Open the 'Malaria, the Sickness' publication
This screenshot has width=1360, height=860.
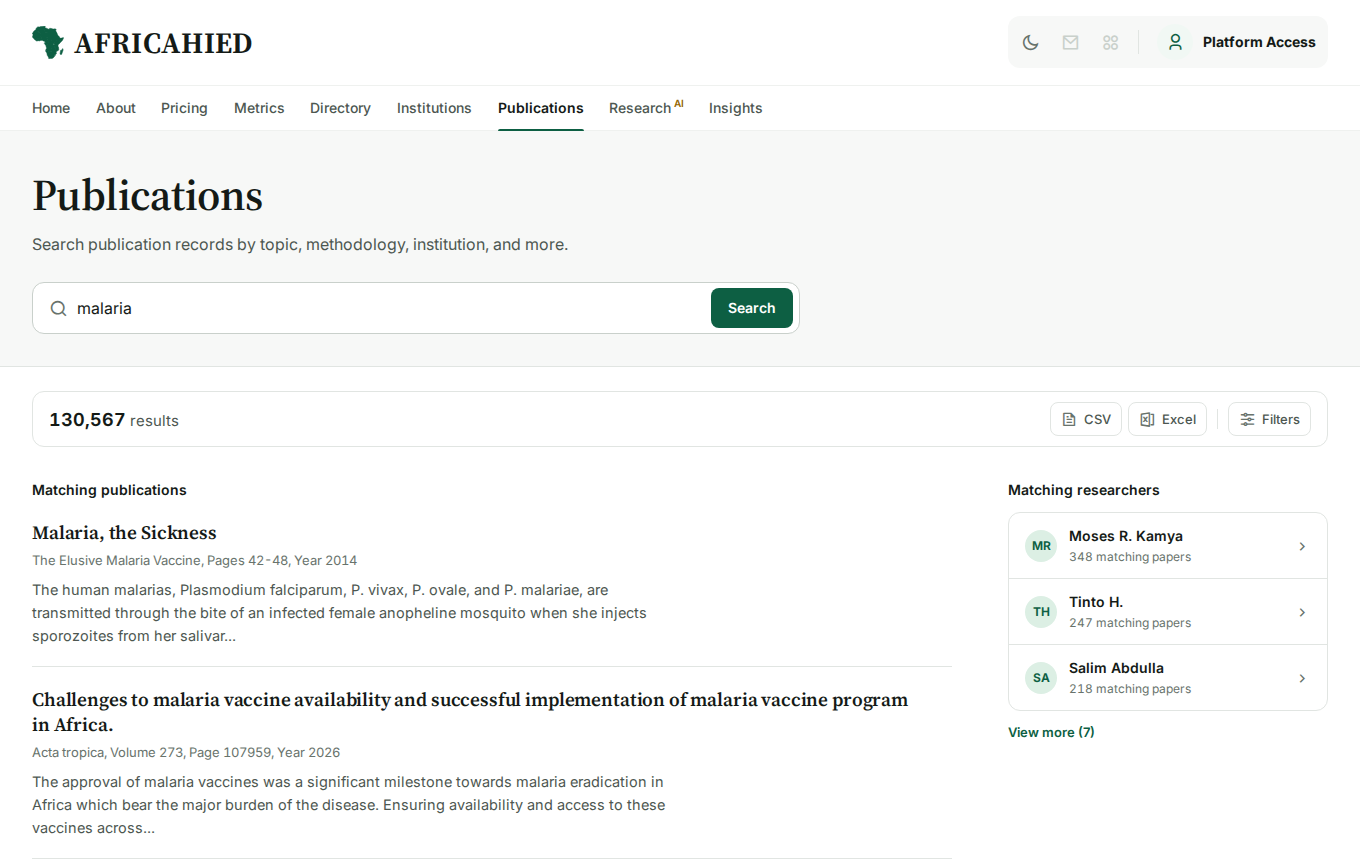[124, 532]
